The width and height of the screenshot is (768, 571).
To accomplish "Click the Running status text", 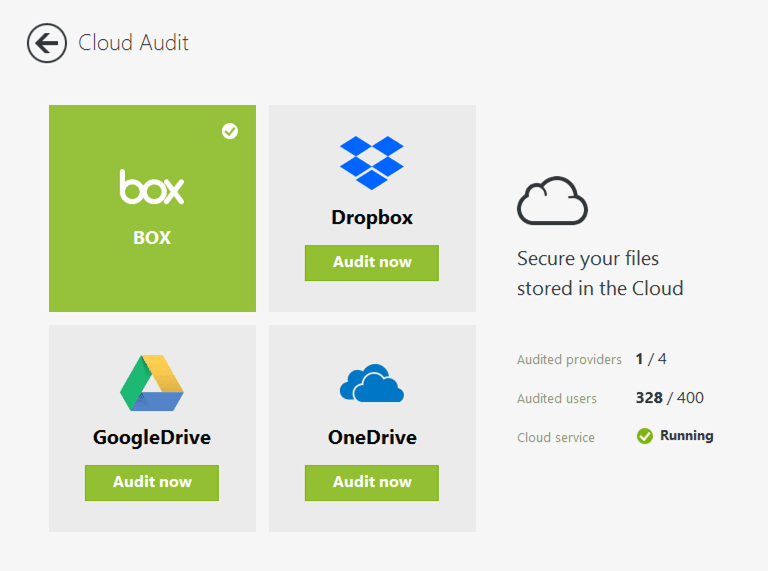I will pos(686,436).
